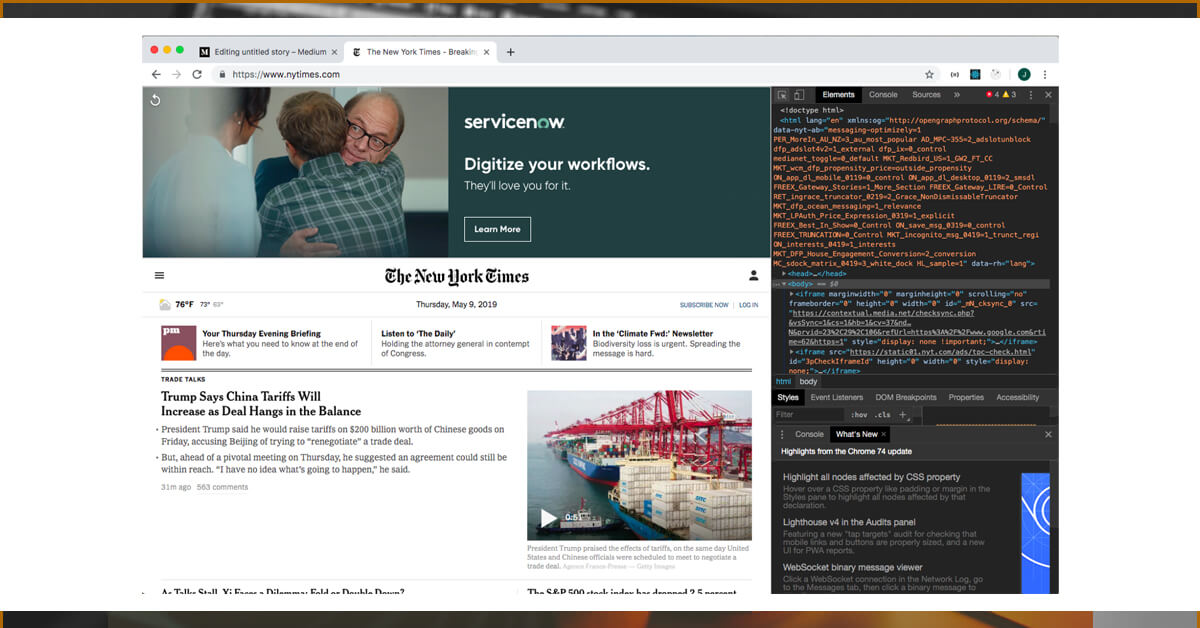The width and height of the screenshot is (1200, 628).
Task: Close the DevTools bottom drawer
Action: 1048,434
